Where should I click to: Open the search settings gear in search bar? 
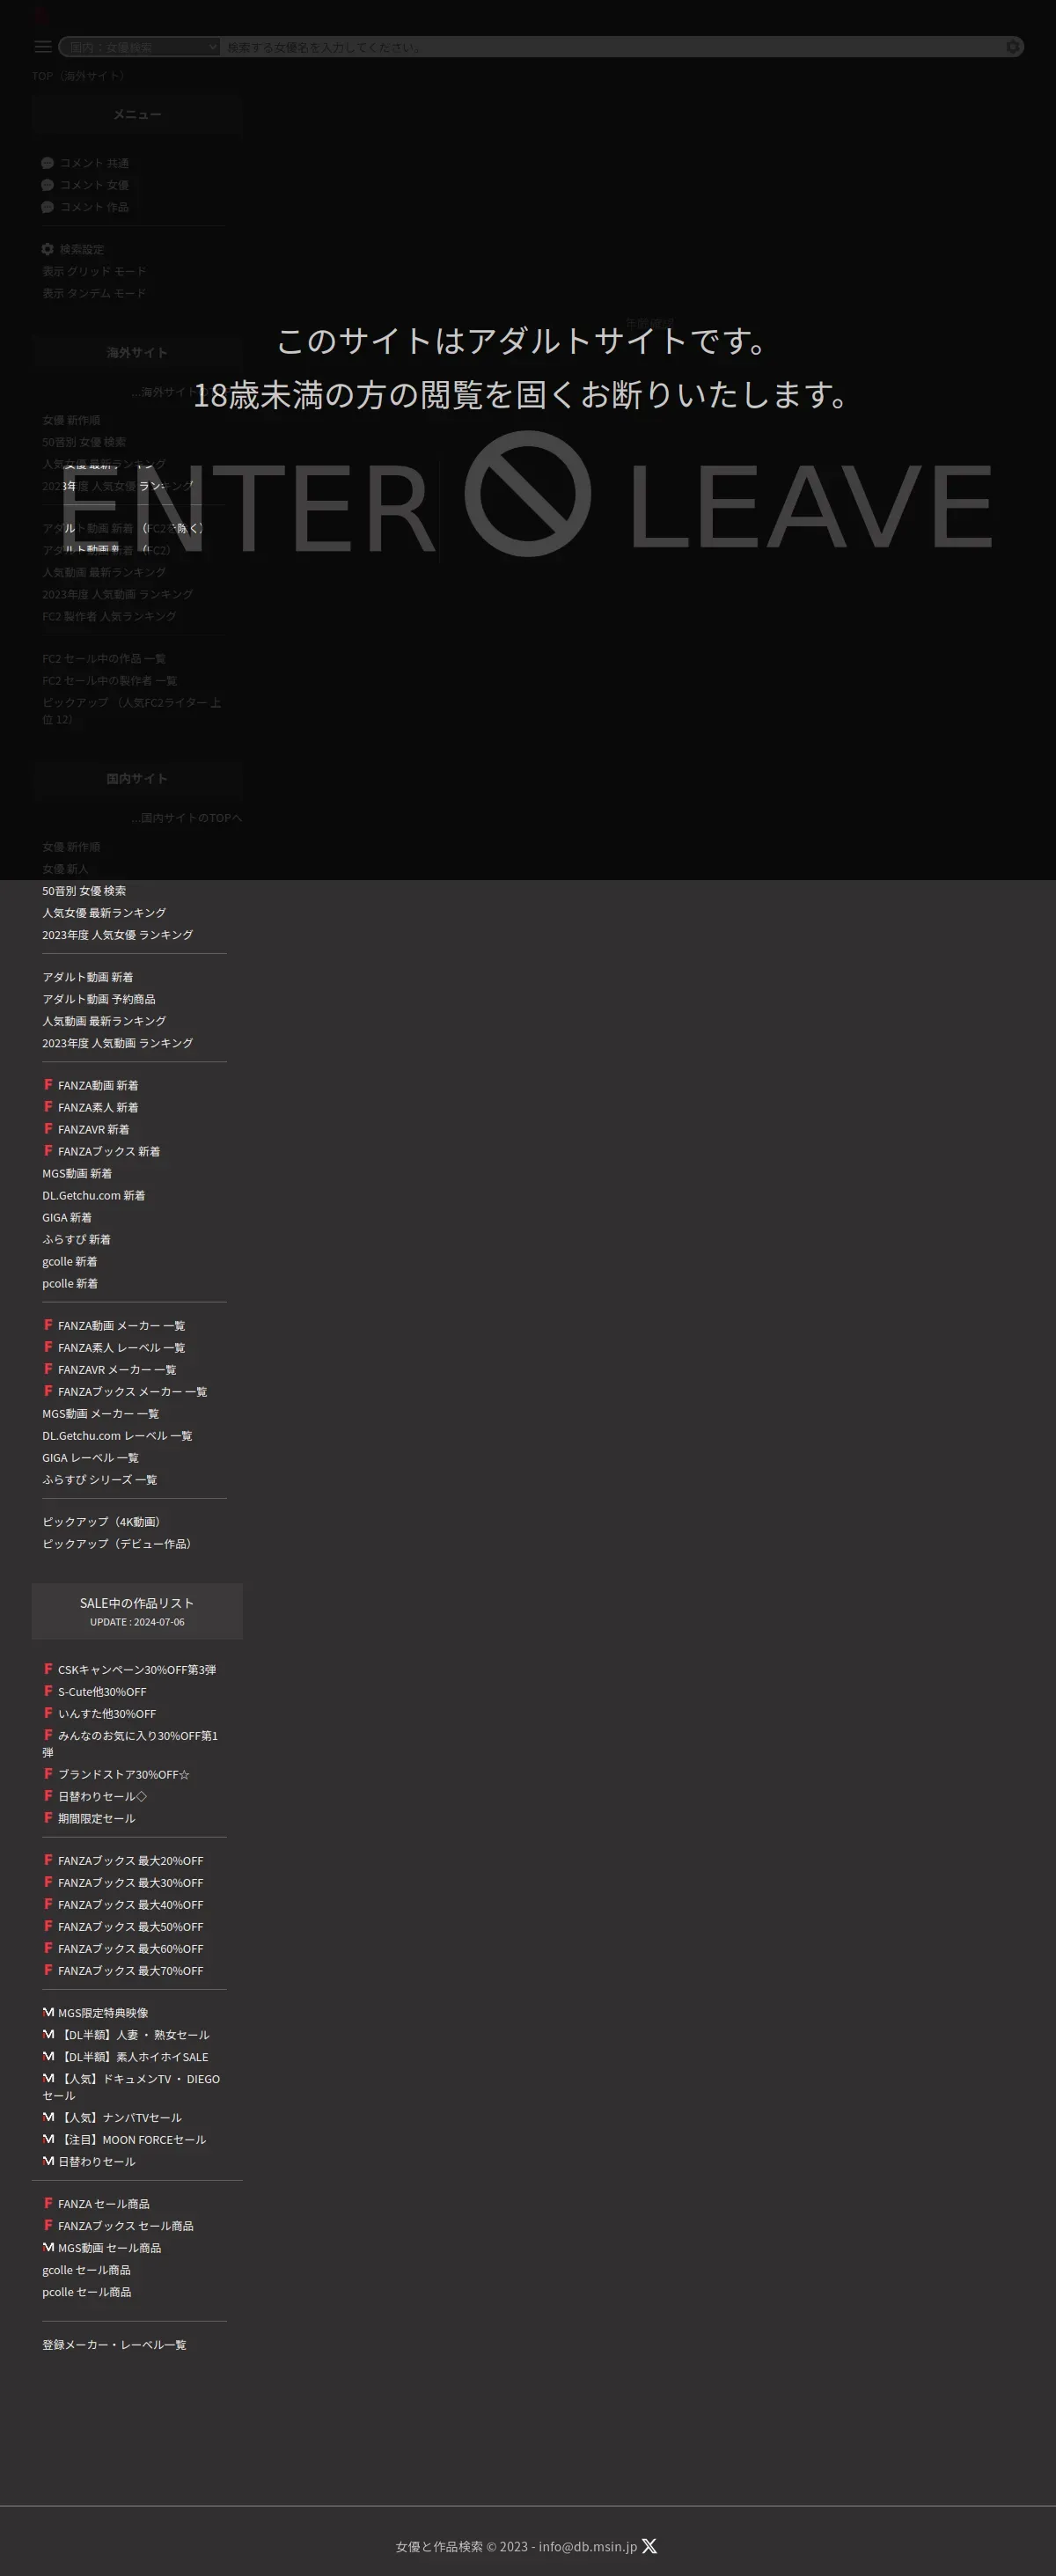coord(1013,47)
